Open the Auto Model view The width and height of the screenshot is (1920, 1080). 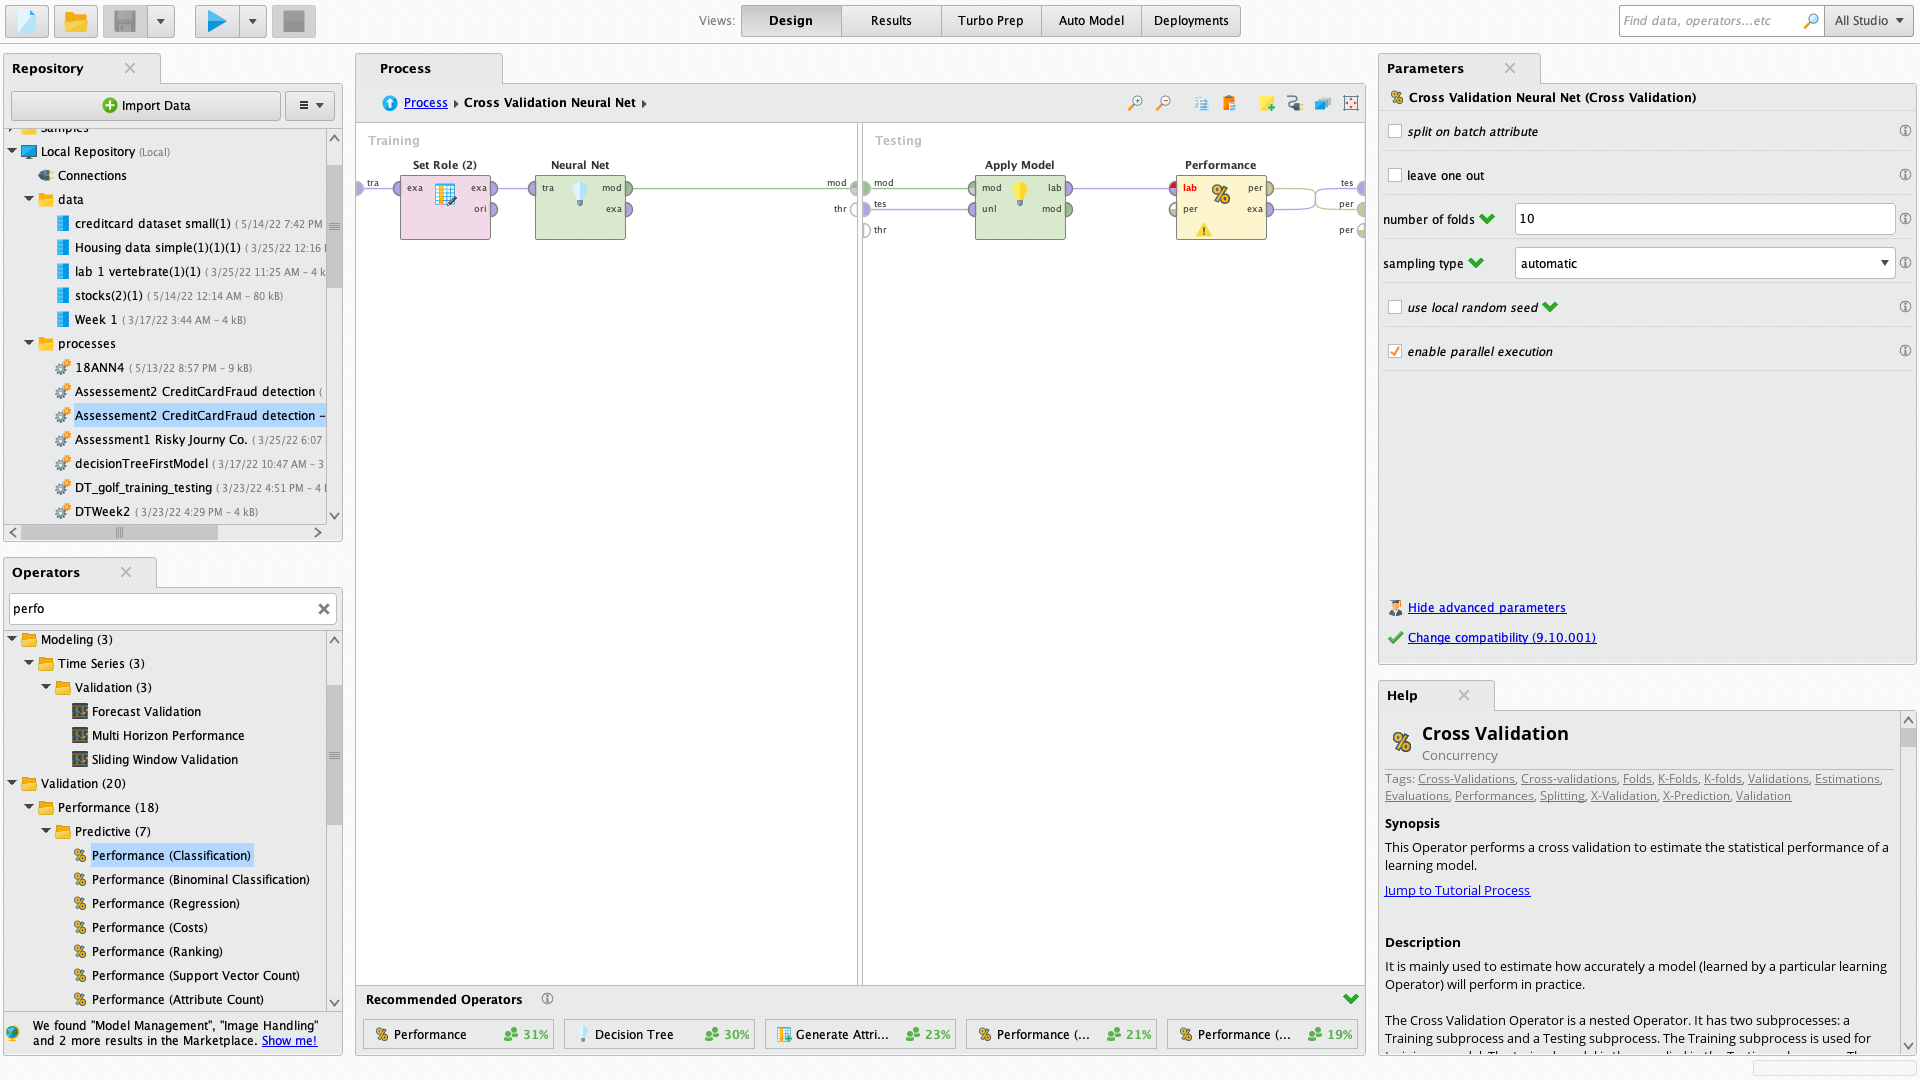(1091, 21)
